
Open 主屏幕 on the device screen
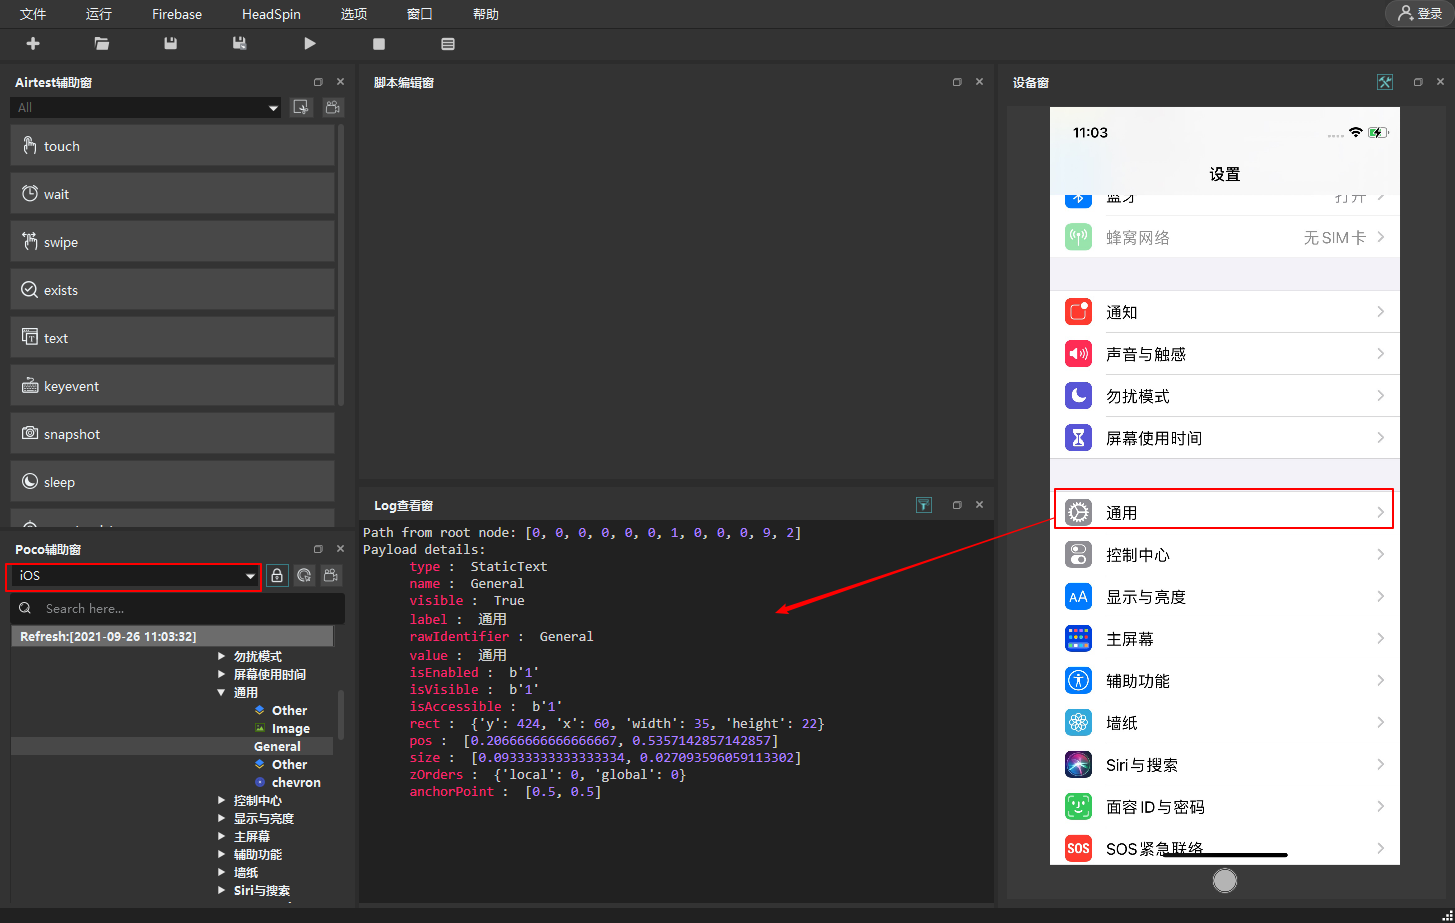coord(1225,638)
